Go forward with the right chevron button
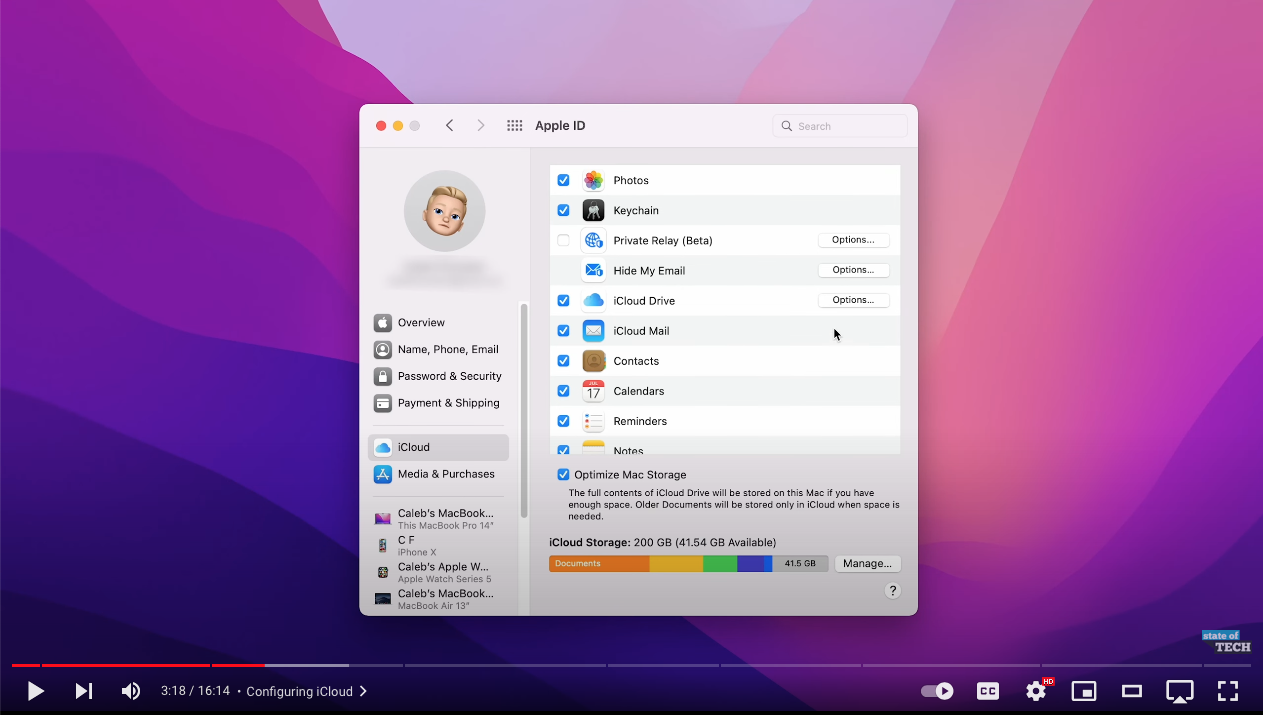 [x=481, y=126]
